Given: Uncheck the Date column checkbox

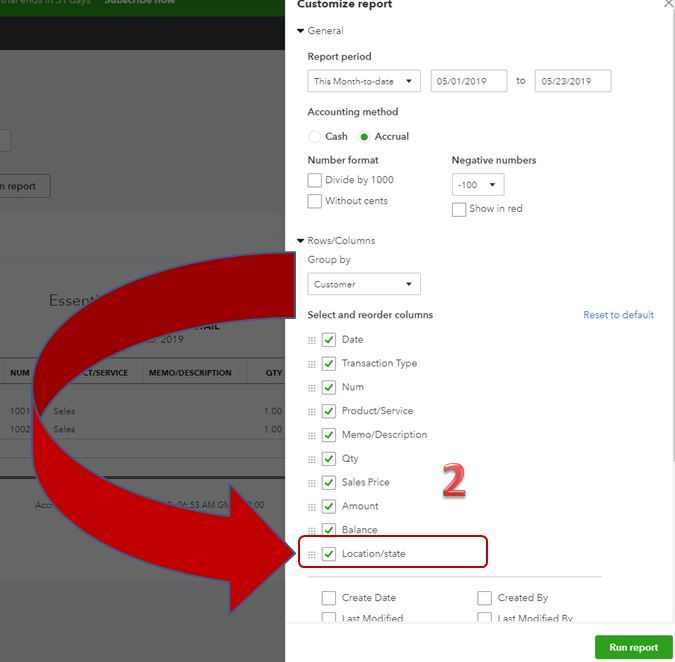Looking at the screenshot, I should pos(328,340).
